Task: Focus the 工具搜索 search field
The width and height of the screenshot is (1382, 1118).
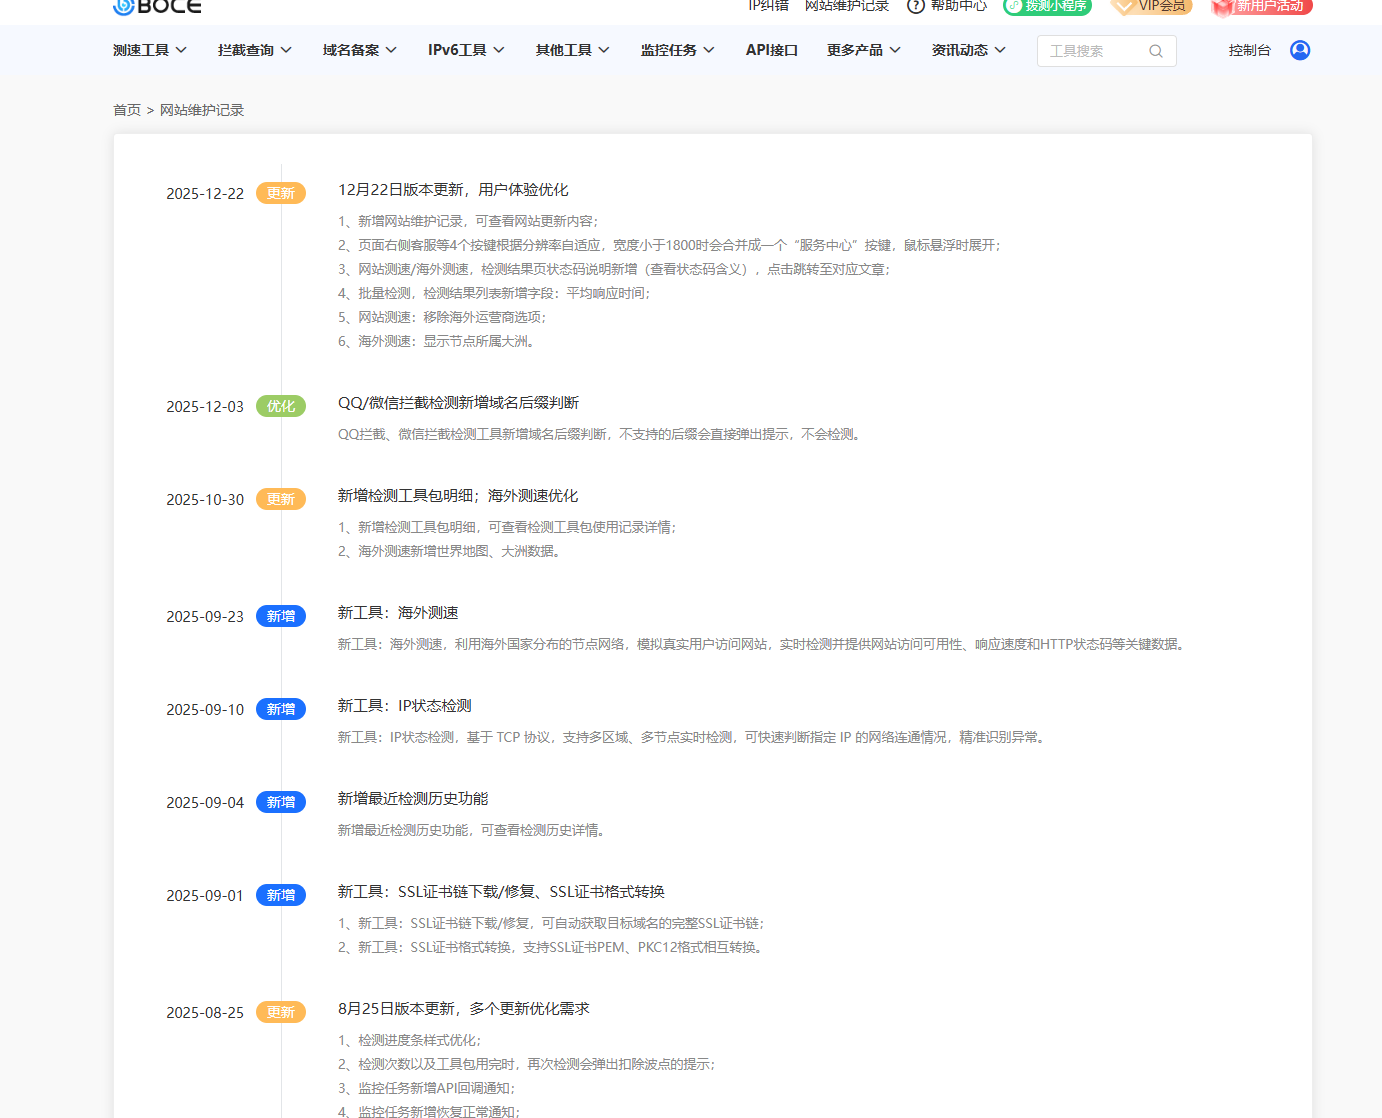Action: [1093, 51]
